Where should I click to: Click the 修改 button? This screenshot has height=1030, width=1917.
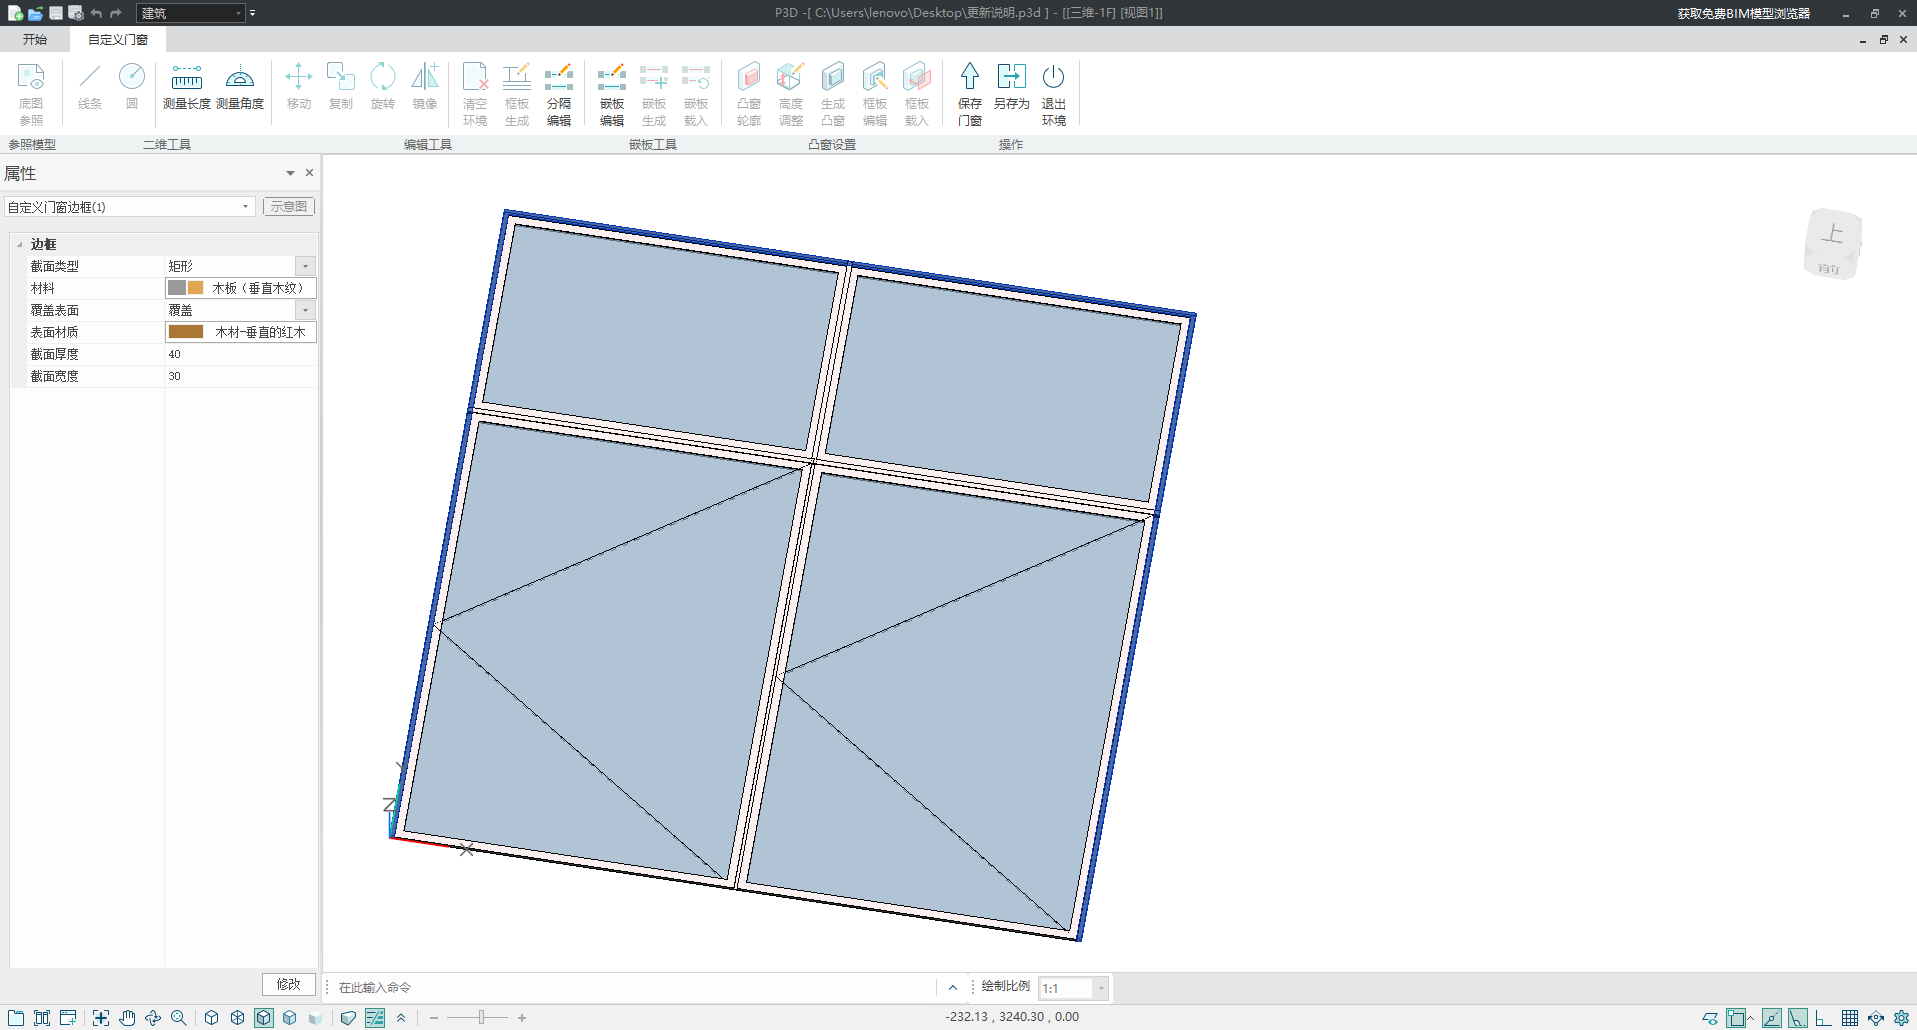point(288,984)
